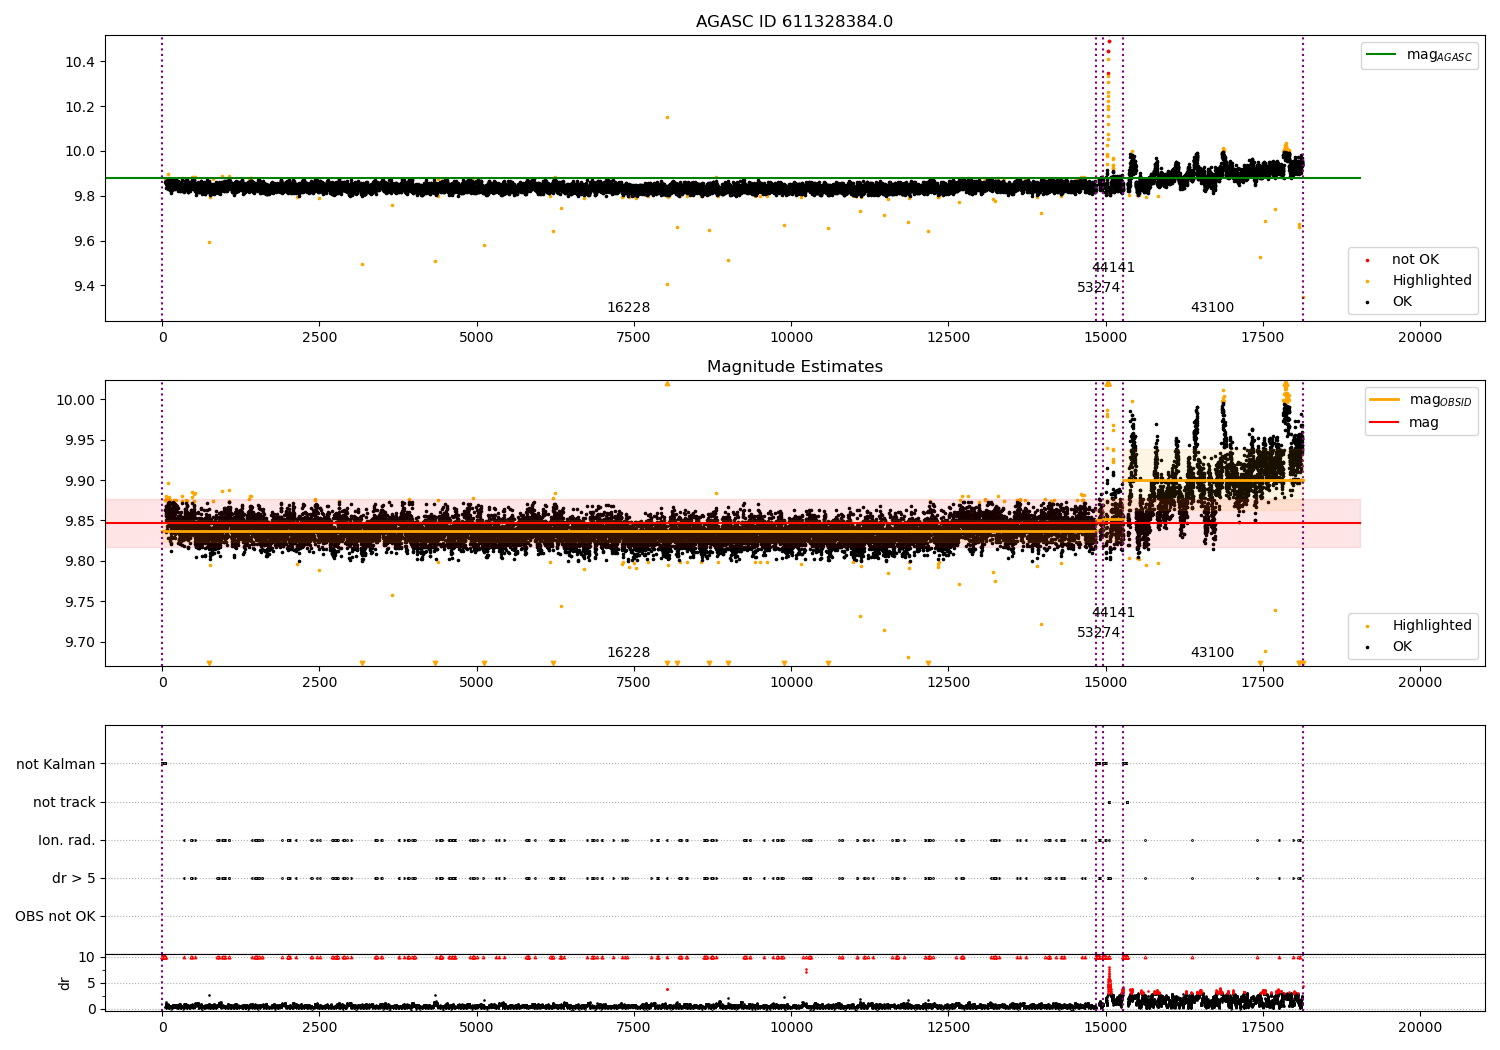
Task: Click x-tick 17500 under the bottom plot
Action: (x=1263, y=1027)
